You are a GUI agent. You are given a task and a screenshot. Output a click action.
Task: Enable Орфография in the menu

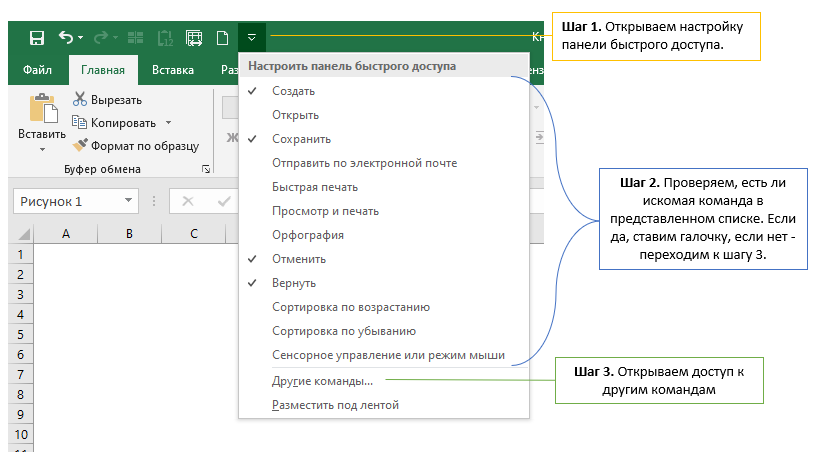point(384,235)
